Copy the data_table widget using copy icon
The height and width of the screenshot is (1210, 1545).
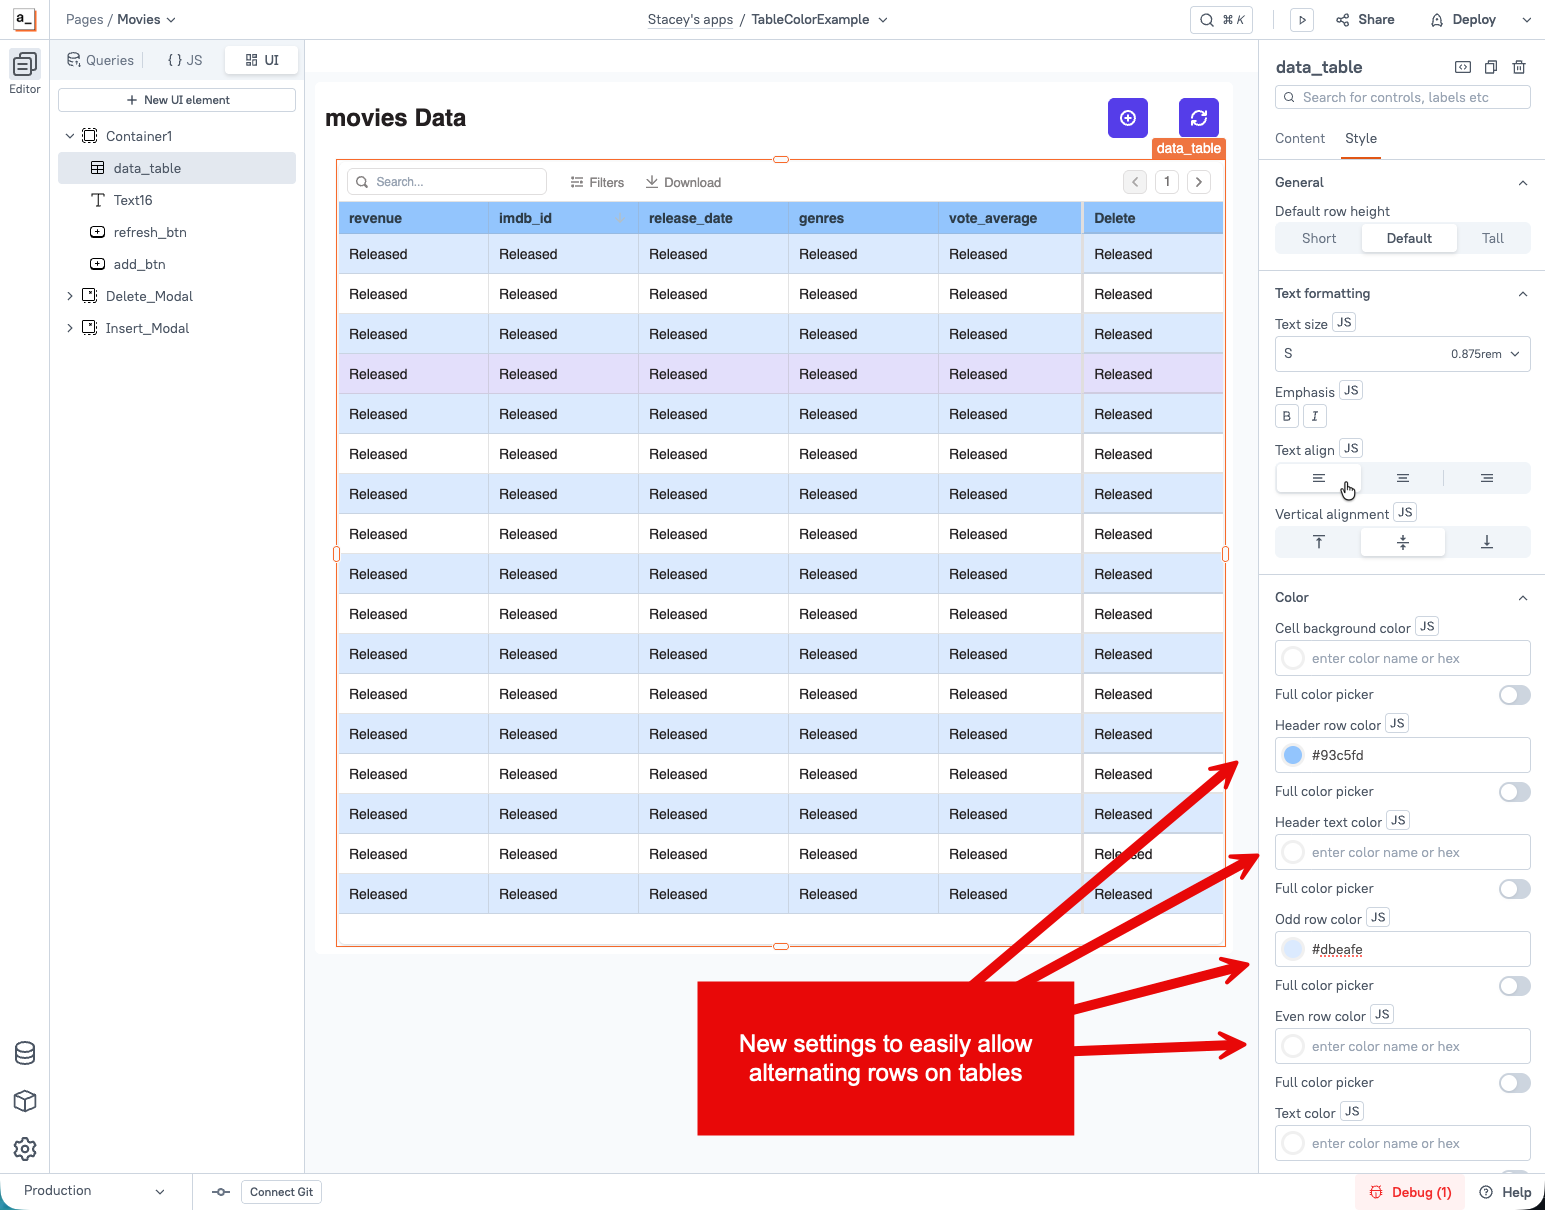(x=1491, y=67)
